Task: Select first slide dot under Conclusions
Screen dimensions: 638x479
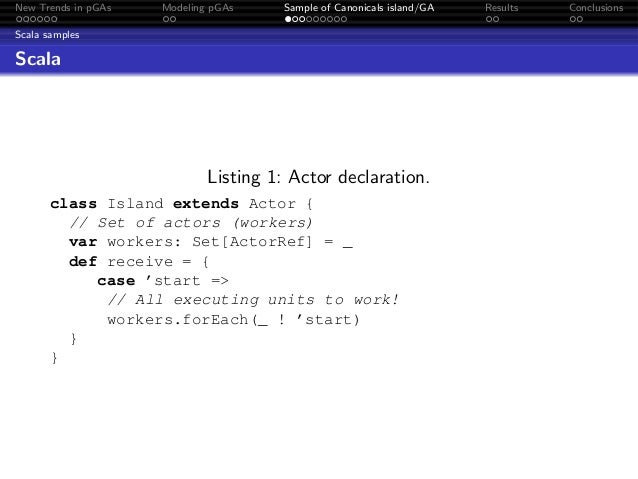Action: (x=573, y=19)
